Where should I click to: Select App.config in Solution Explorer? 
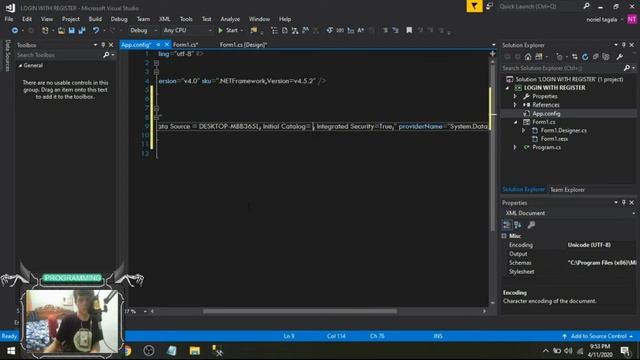(x=546, y=114)
